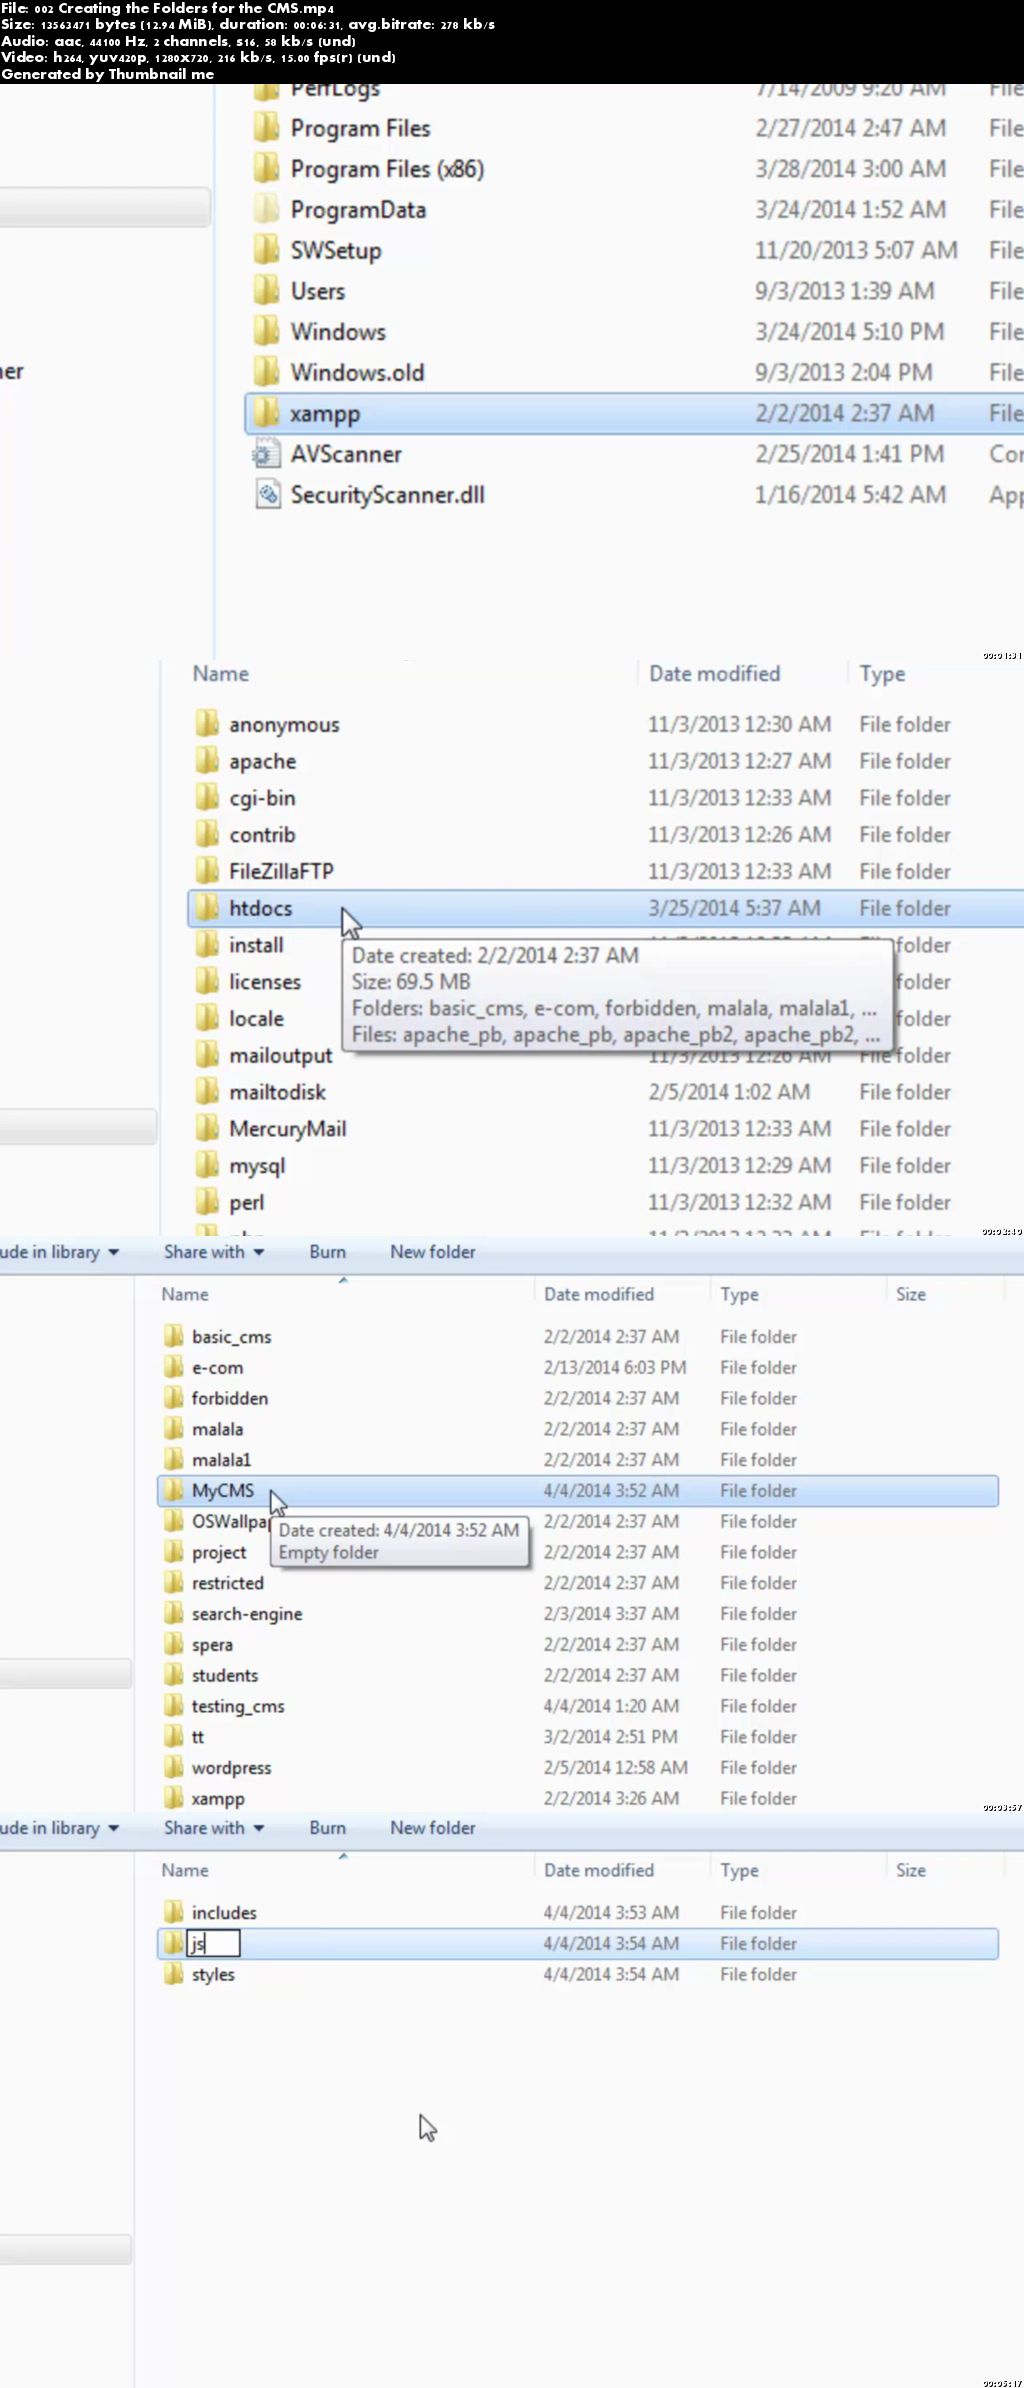
Task: Click Size column header above basic_cms listing
Action: pos(911,1294)
